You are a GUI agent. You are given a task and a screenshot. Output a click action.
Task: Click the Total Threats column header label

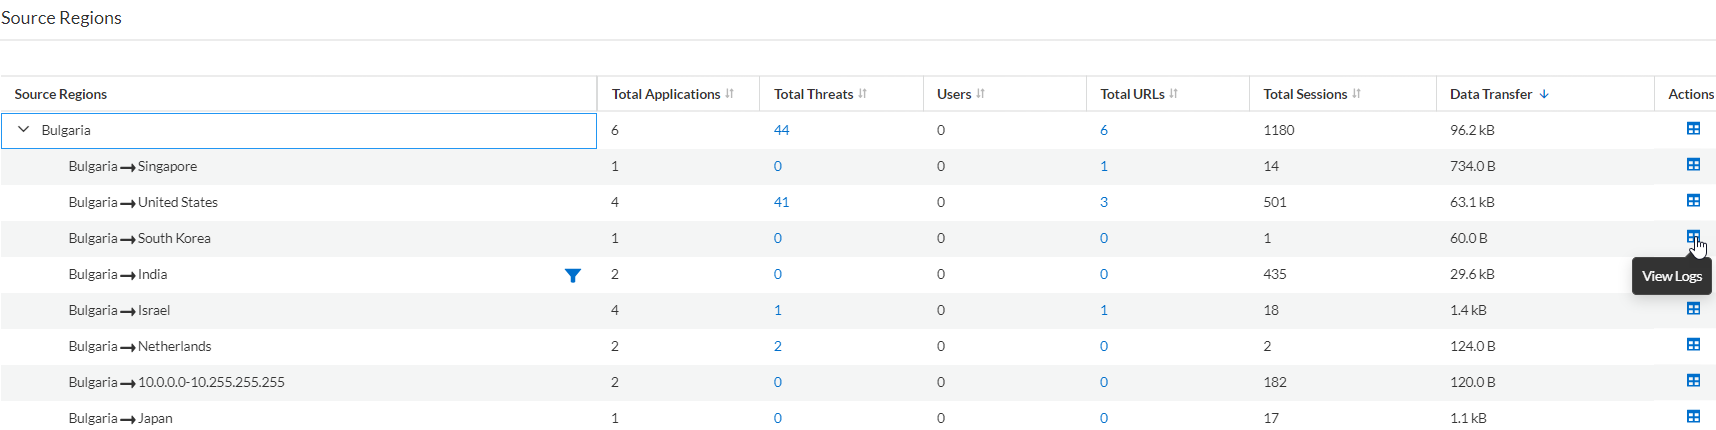point(813,94)
